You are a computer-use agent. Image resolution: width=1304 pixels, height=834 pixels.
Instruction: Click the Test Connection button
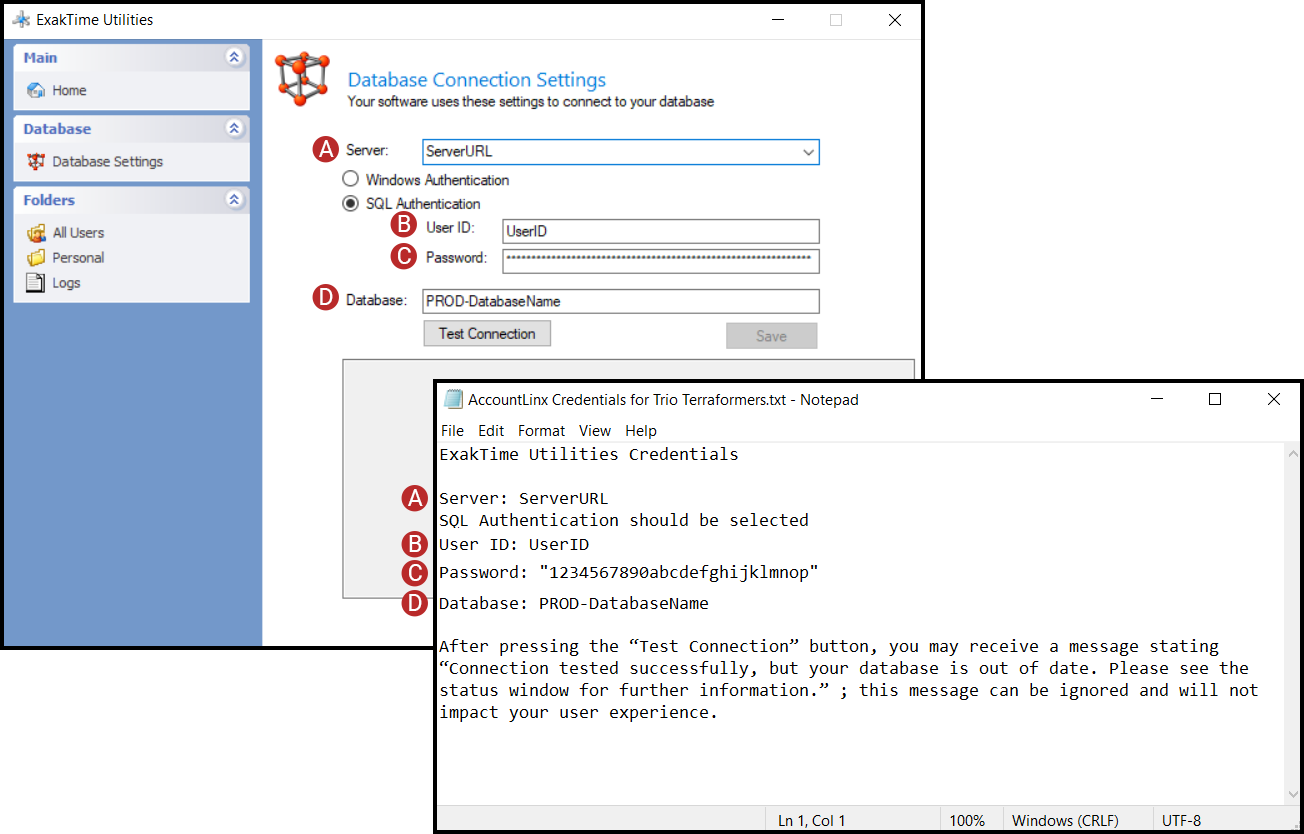(x=487, y=334)
